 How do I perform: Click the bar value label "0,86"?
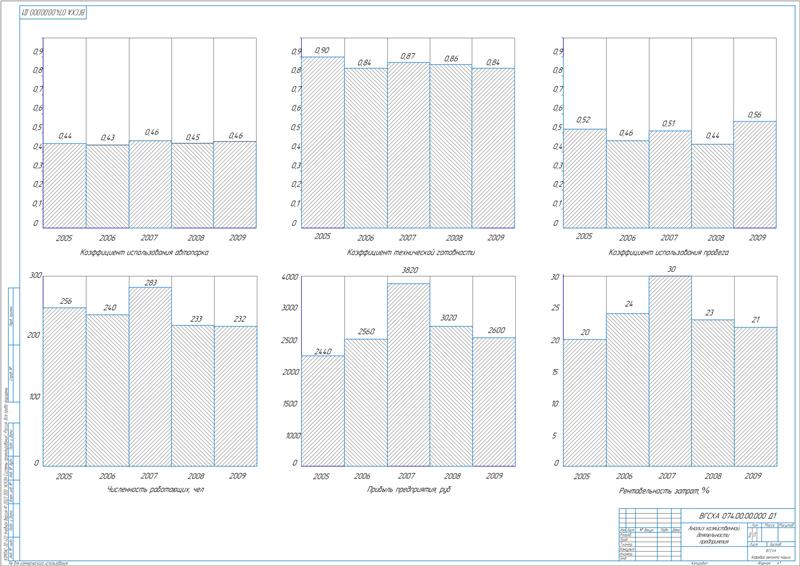pyautogui.click(x=451, y=59)
